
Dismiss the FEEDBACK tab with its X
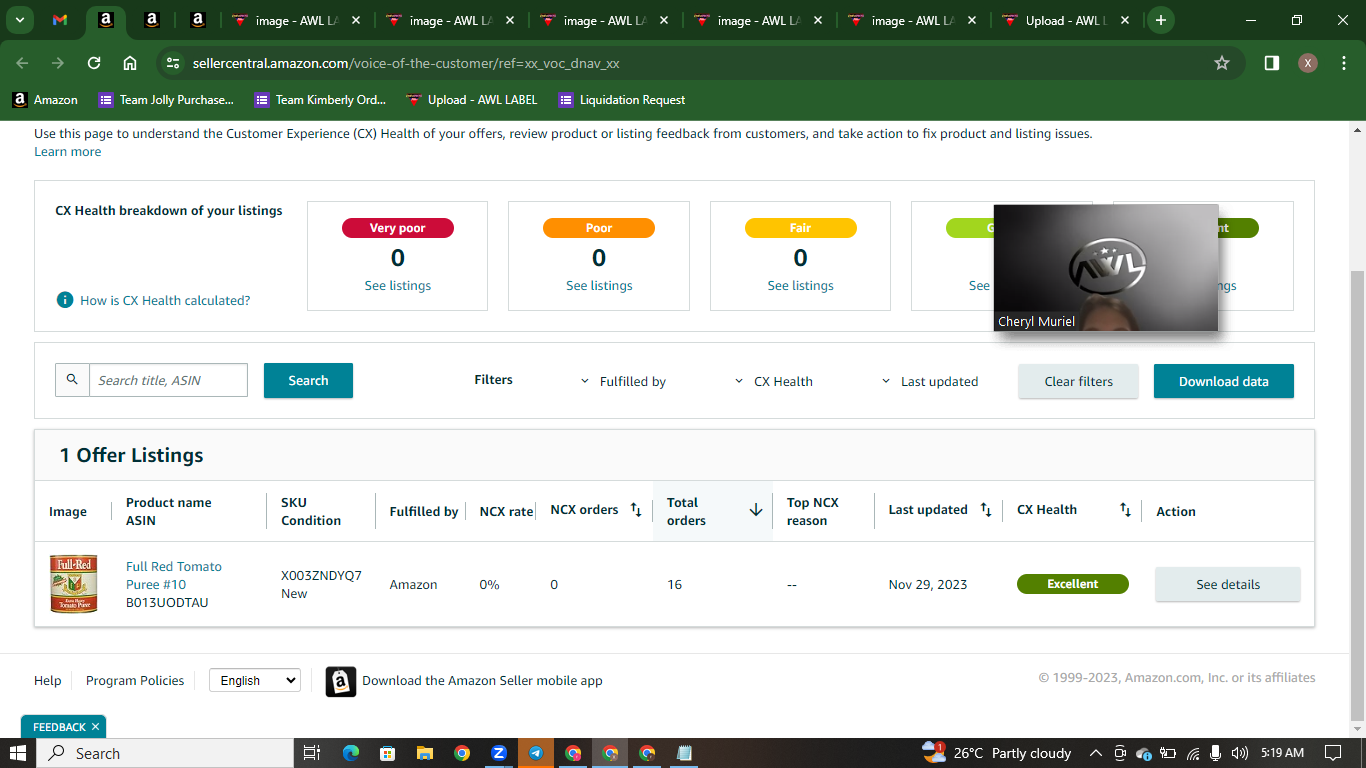95,727
